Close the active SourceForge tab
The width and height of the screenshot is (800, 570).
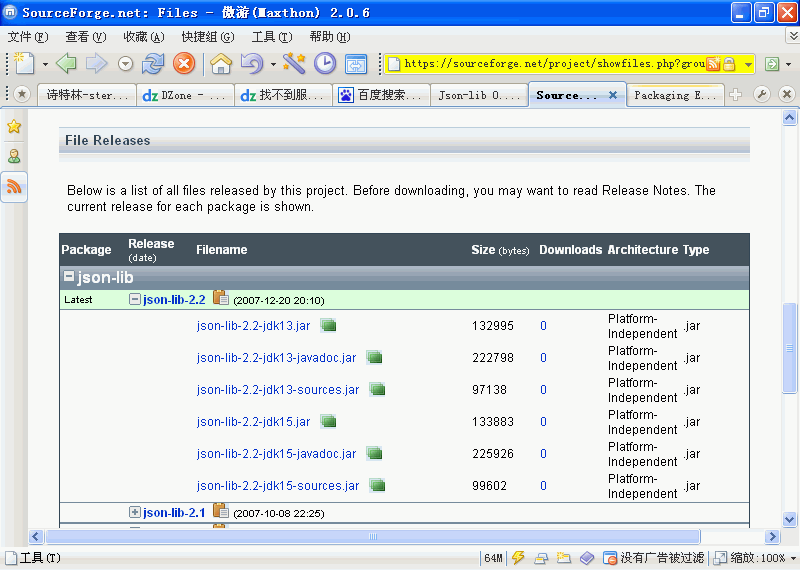pos(613,95)
